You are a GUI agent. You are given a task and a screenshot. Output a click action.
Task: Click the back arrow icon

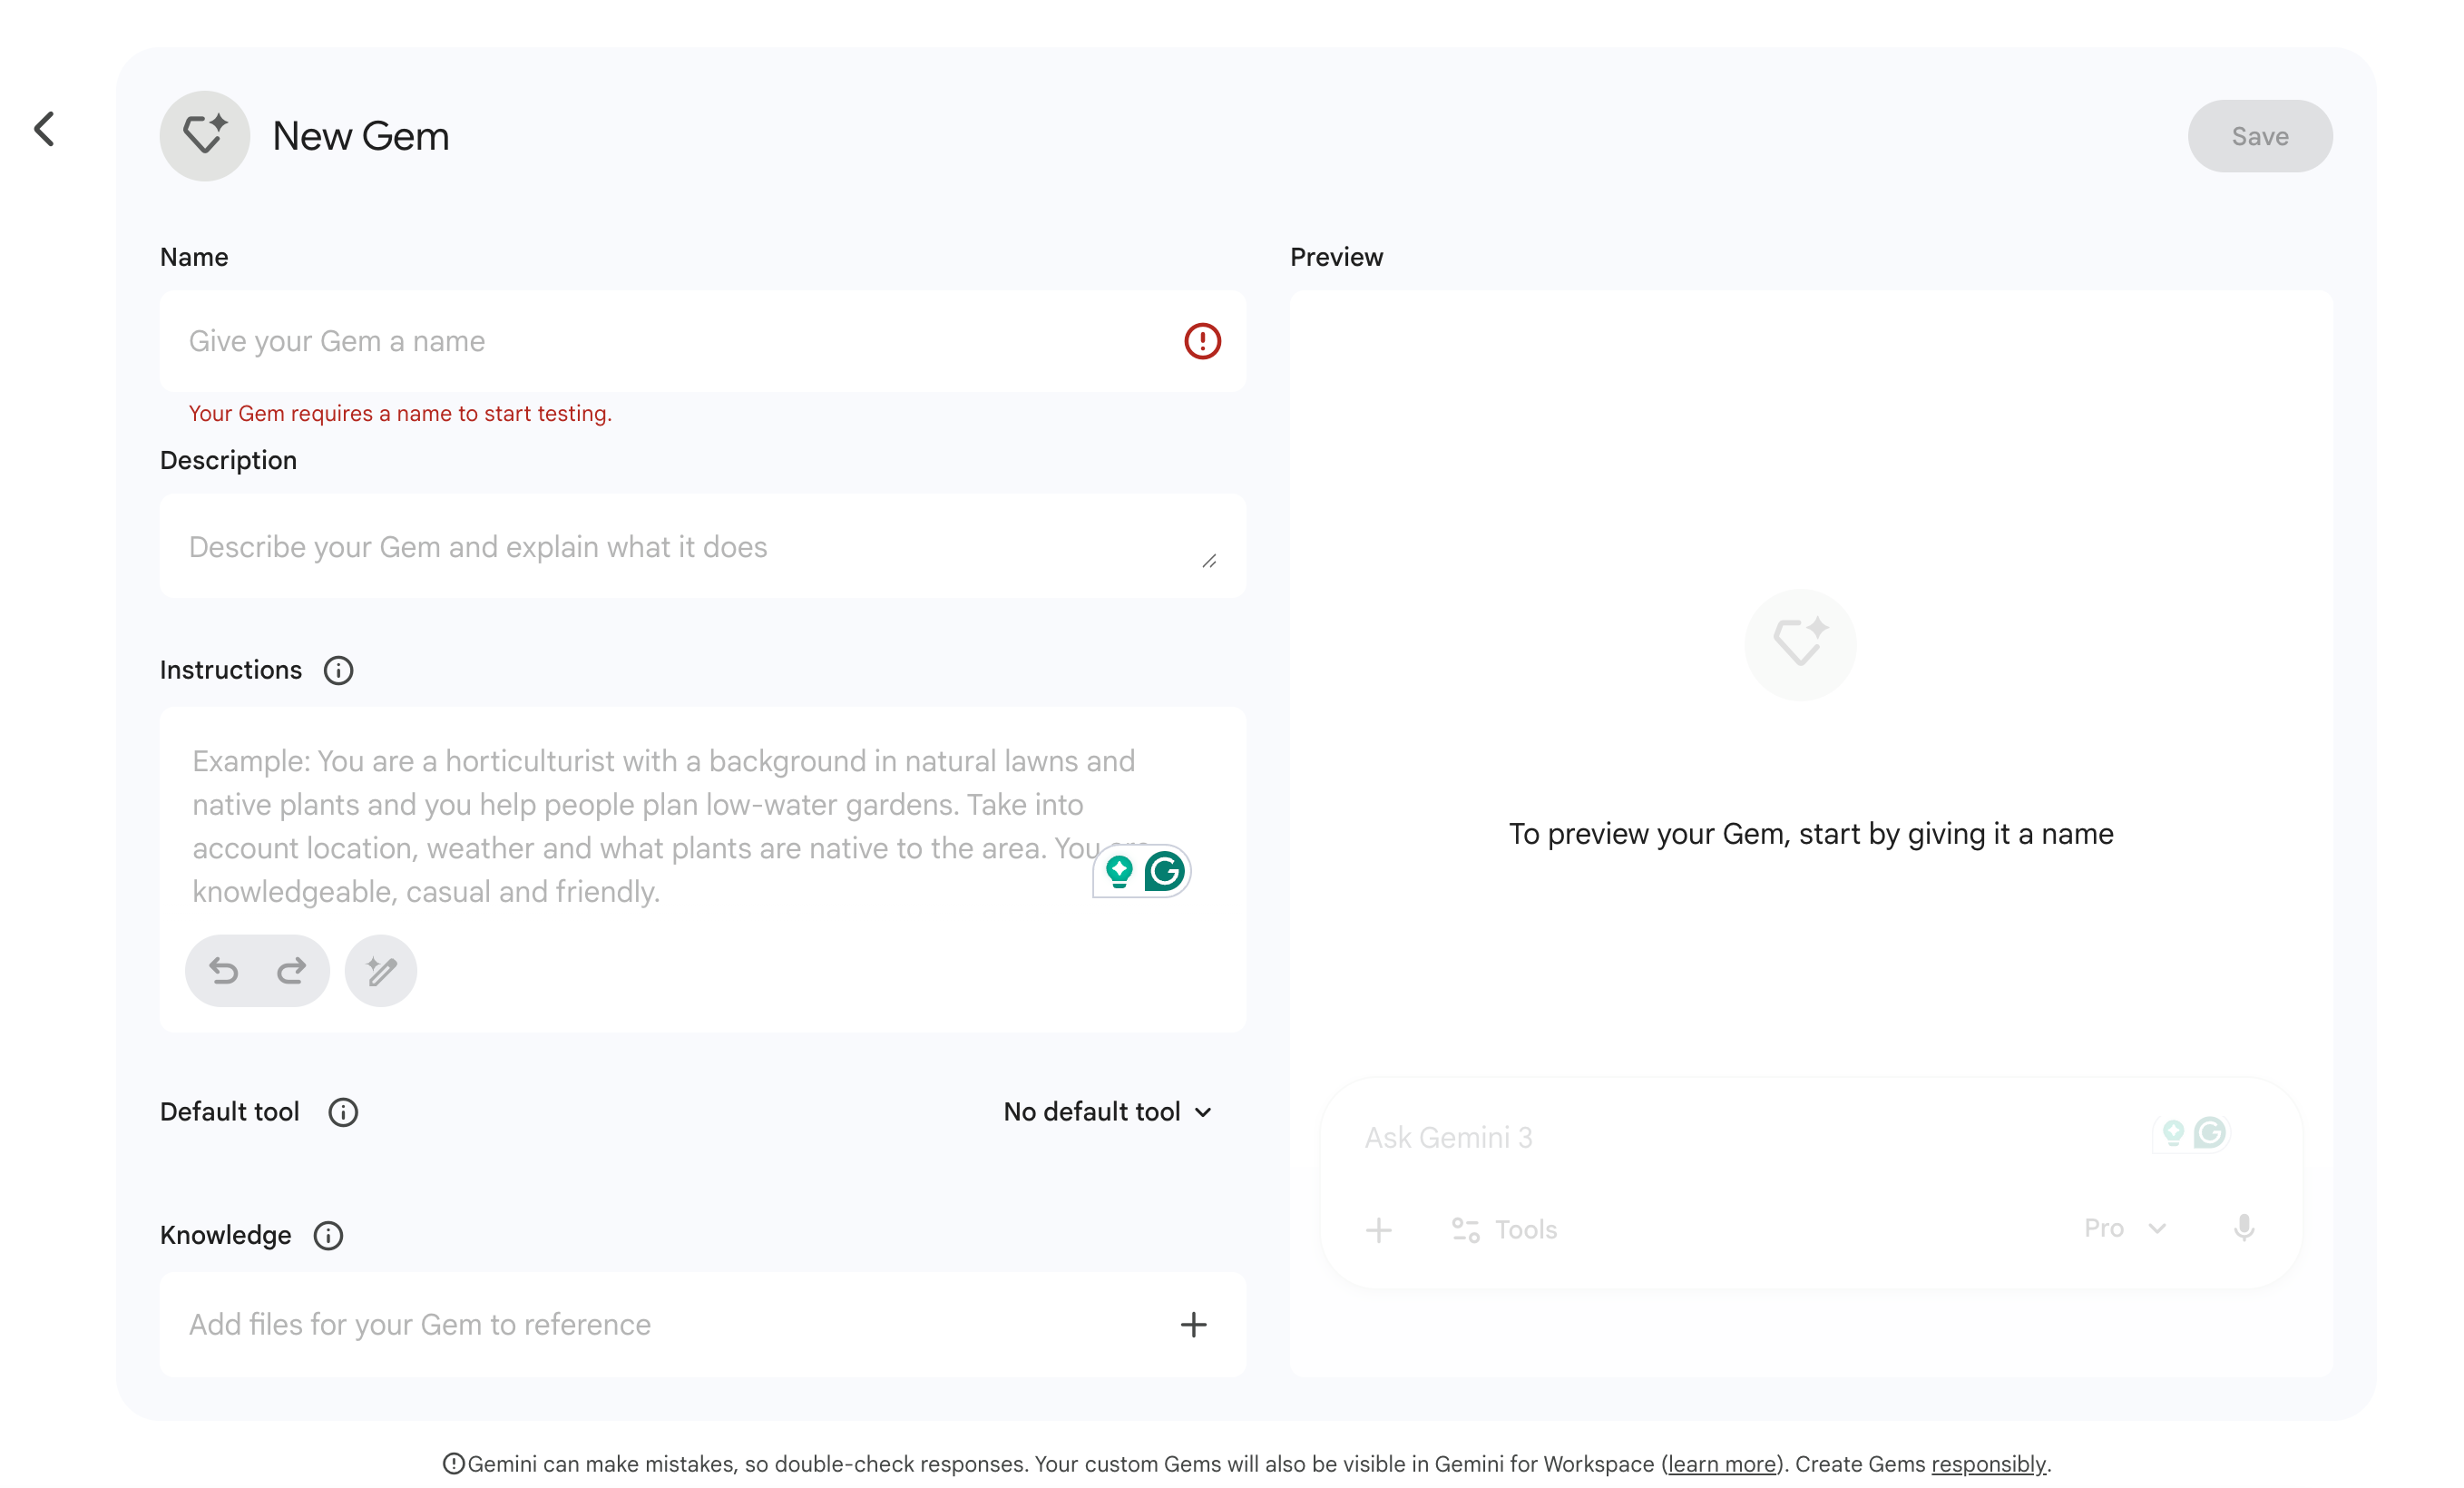[x=44, y=129]
